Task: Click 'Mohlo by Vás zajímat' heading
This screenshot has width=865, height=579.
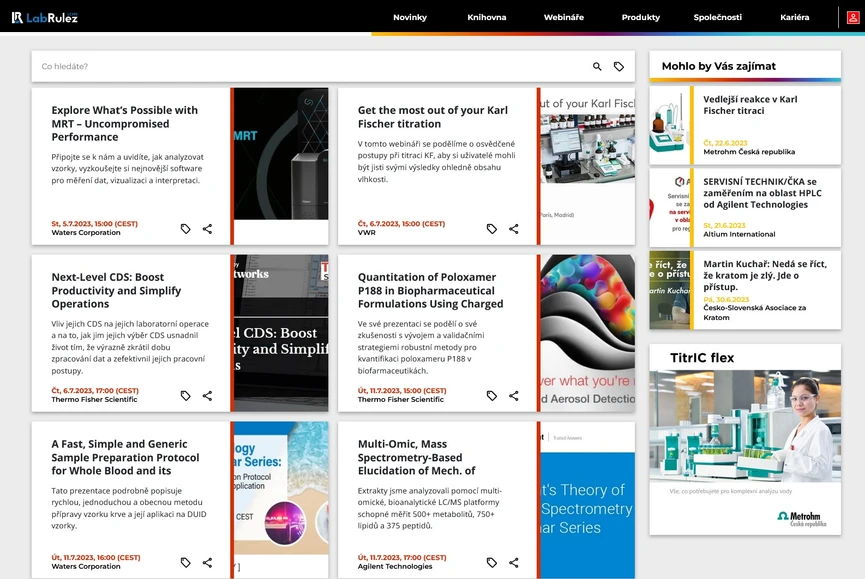Action: [719, 66]
